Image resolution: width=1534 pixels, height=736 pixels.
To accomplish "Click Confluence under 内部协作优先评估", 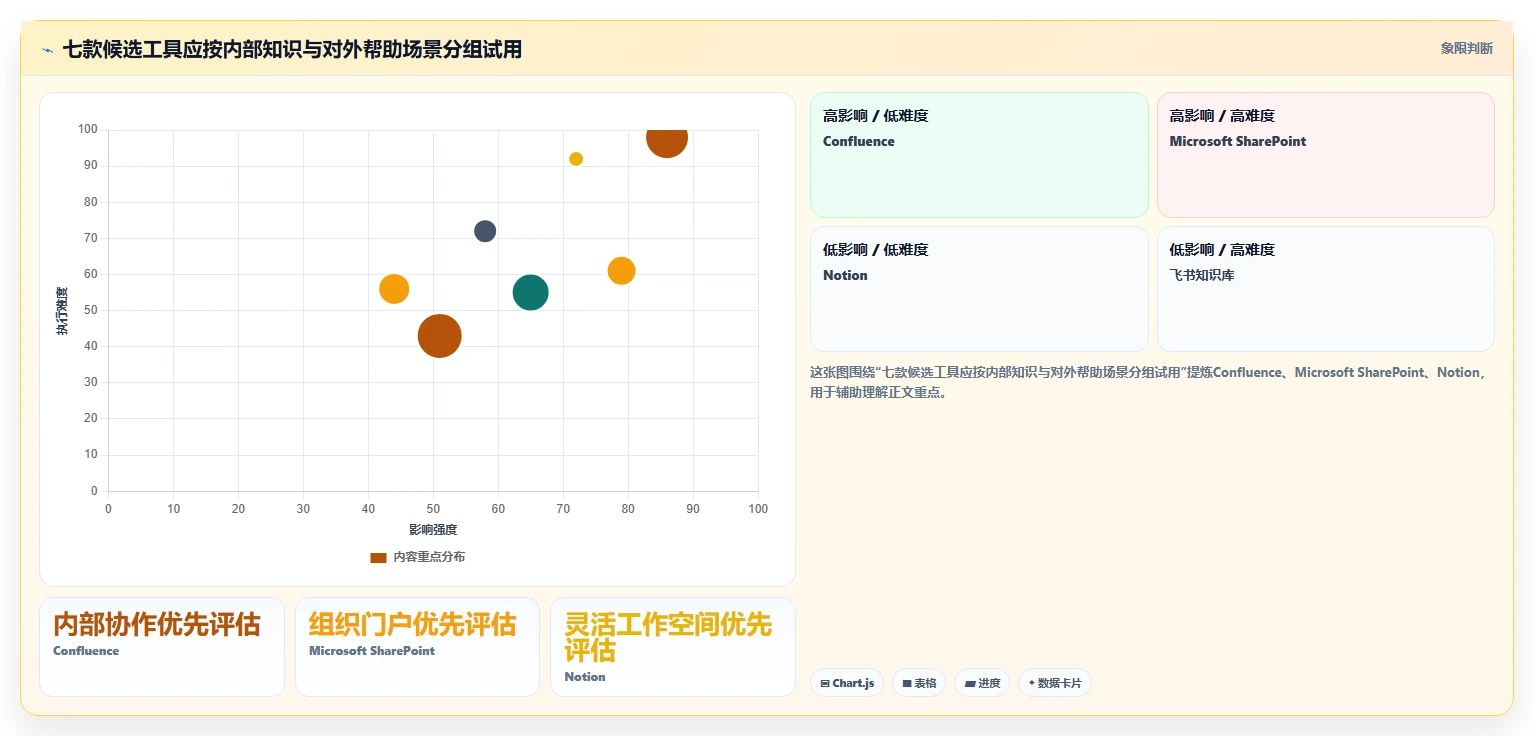I will (86, 651).
